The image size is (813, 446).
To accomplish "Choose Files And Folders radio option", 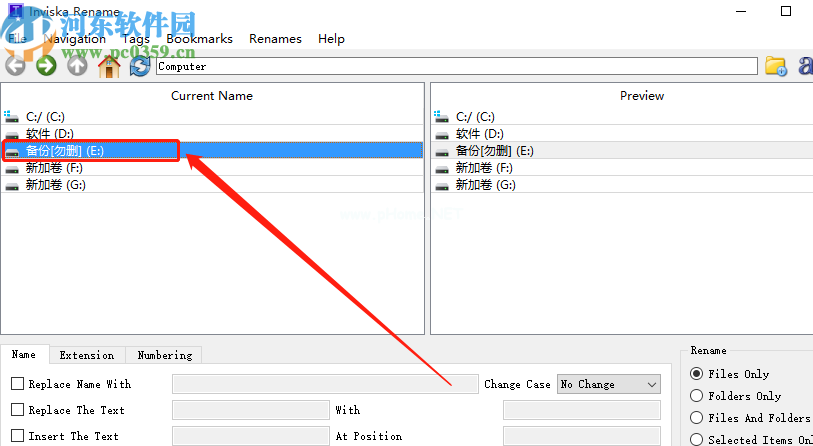I will 697,418.
